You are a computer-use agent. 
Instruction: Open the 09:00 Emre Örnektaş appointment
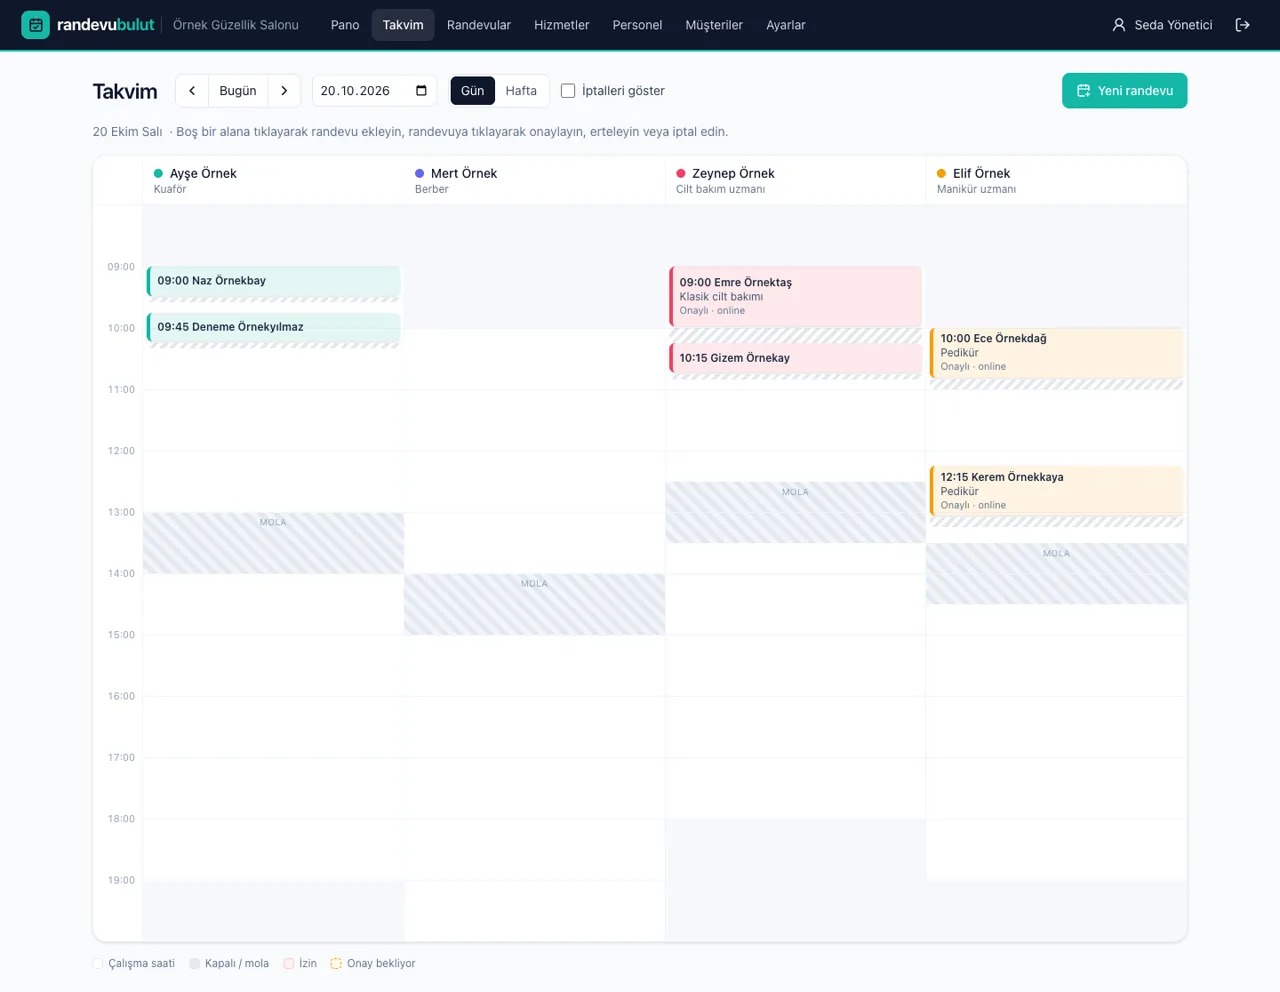(796, 296)
